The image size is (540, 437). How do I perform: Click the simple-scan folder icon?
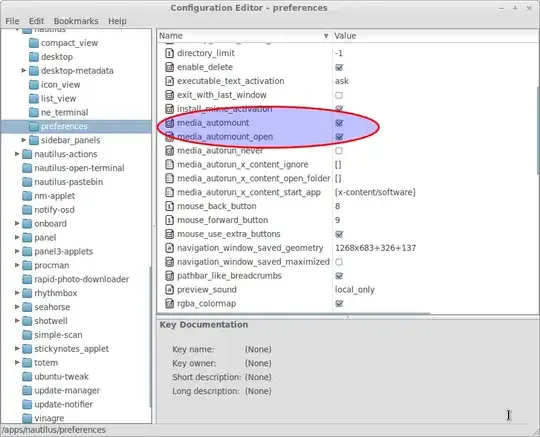click(x=27, y=335)
